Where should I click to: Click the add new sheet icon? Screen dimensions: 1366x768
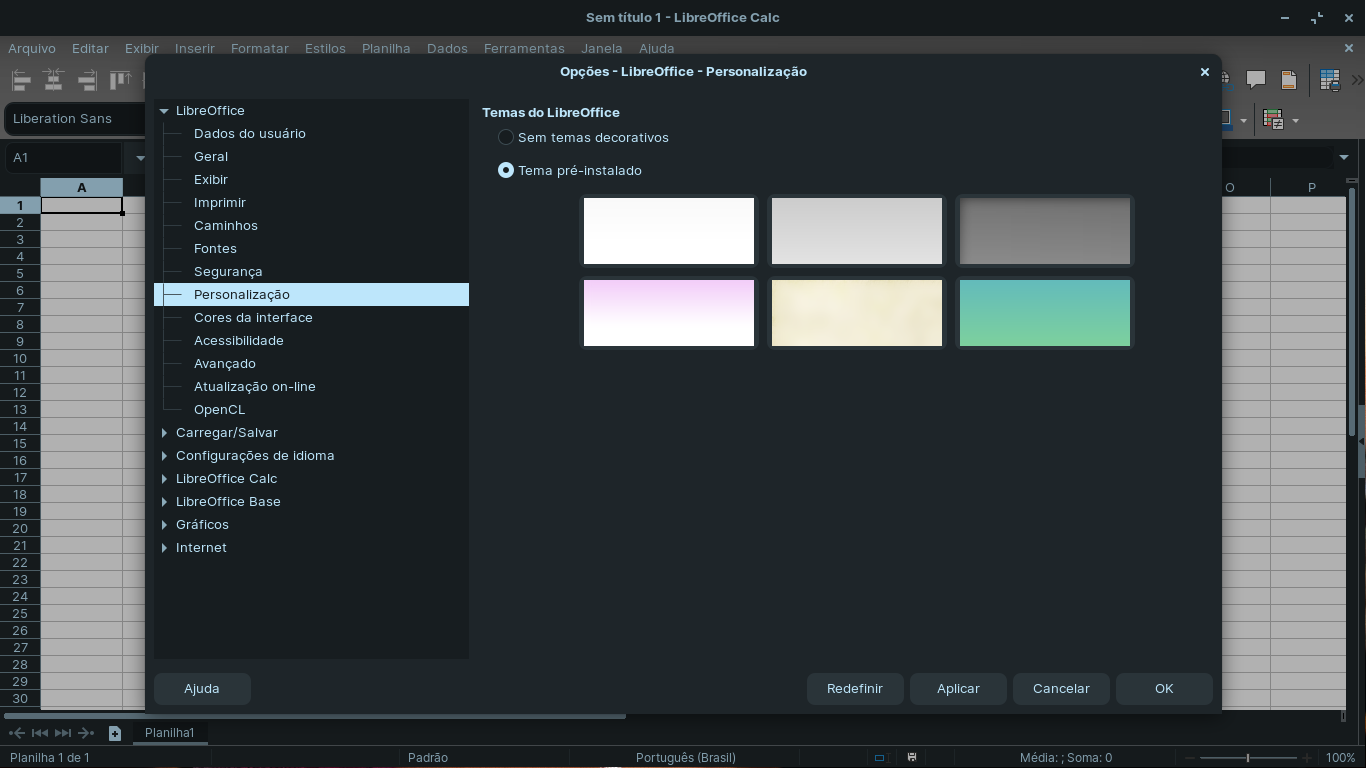[x=115, y=733]
